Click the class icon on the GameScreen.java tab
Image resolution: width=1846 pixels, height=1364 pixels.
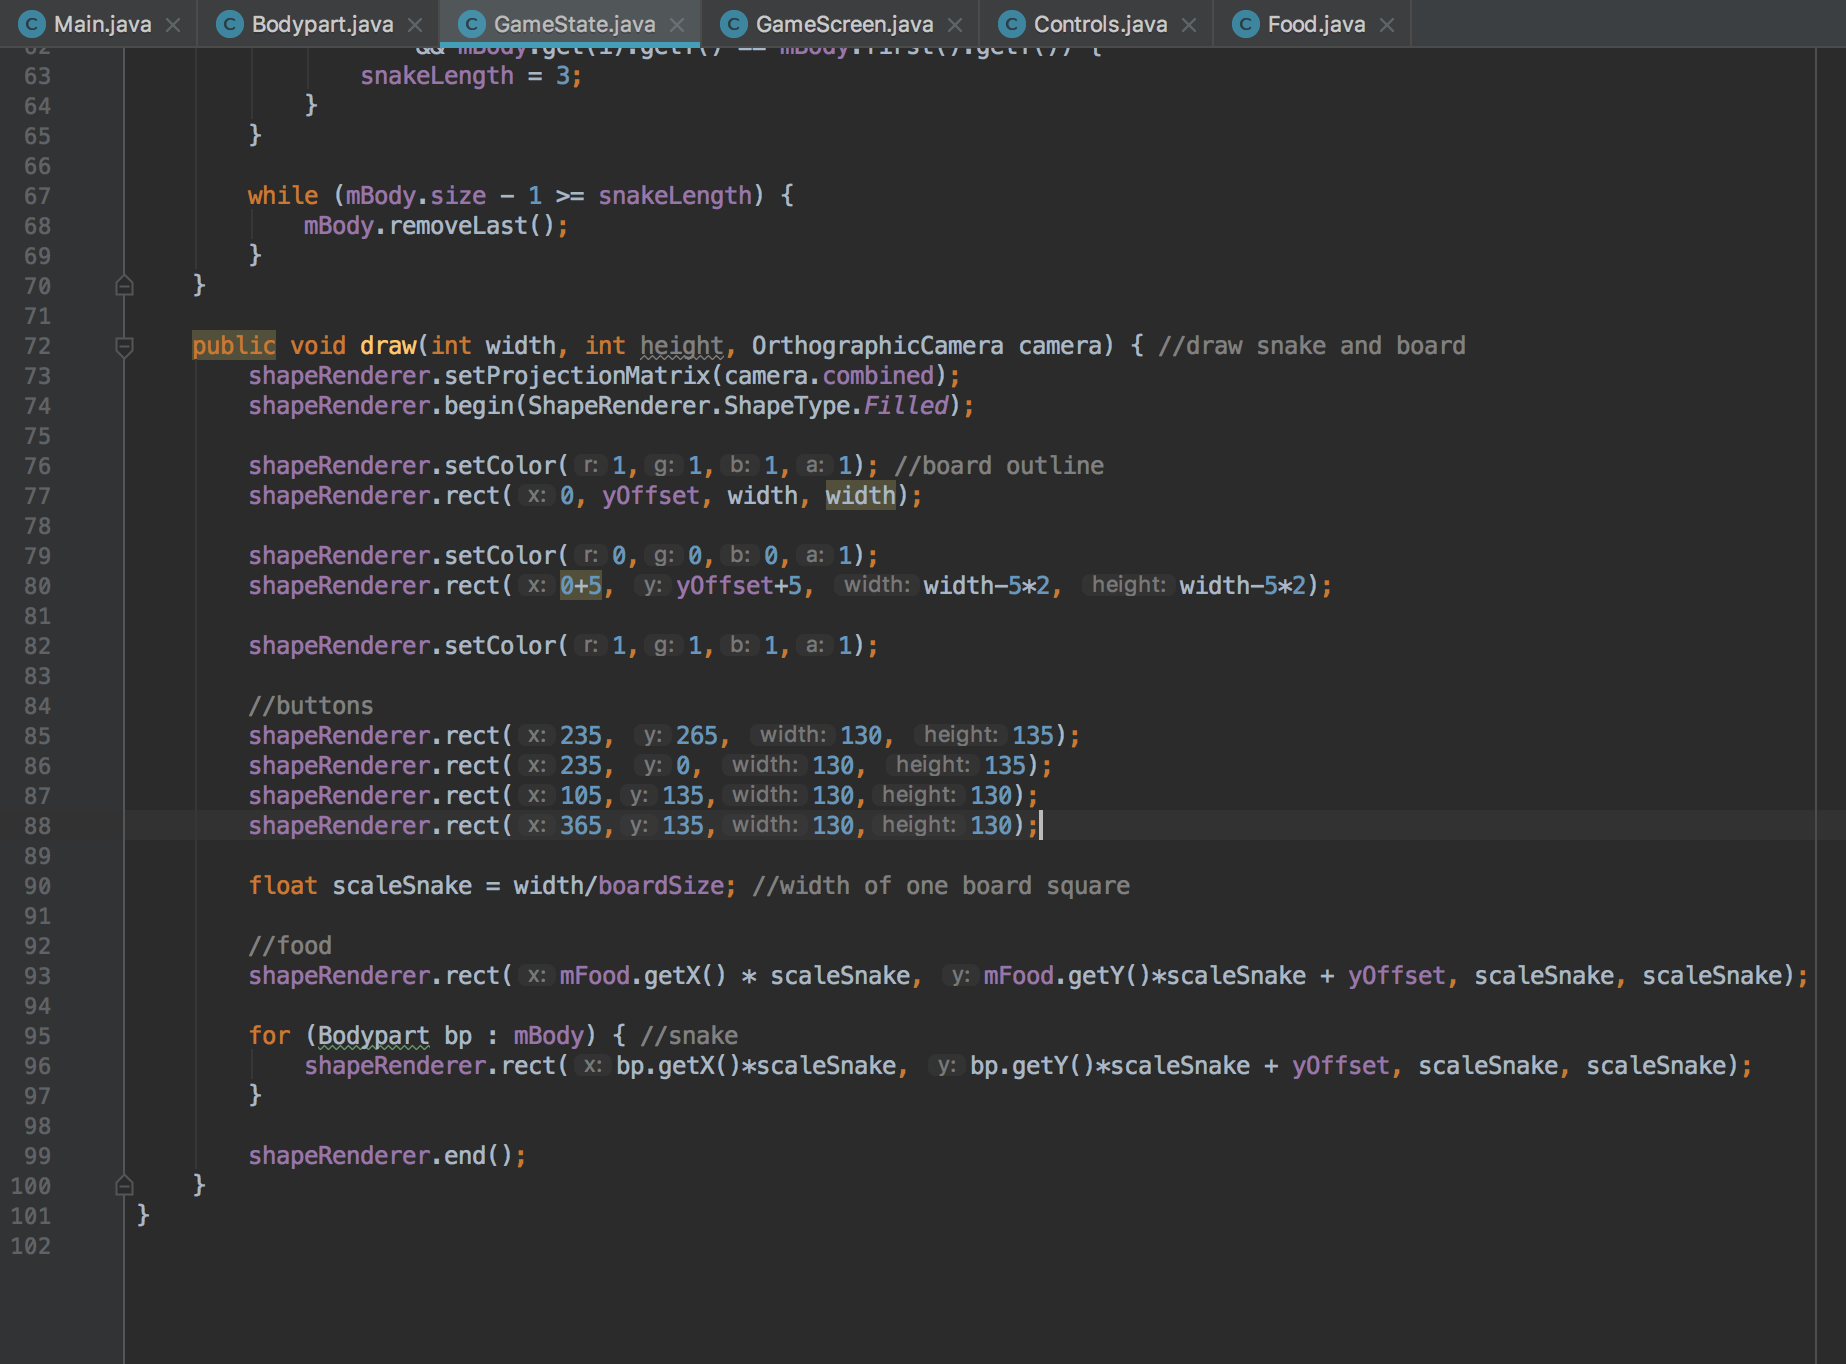pos(734,24)
